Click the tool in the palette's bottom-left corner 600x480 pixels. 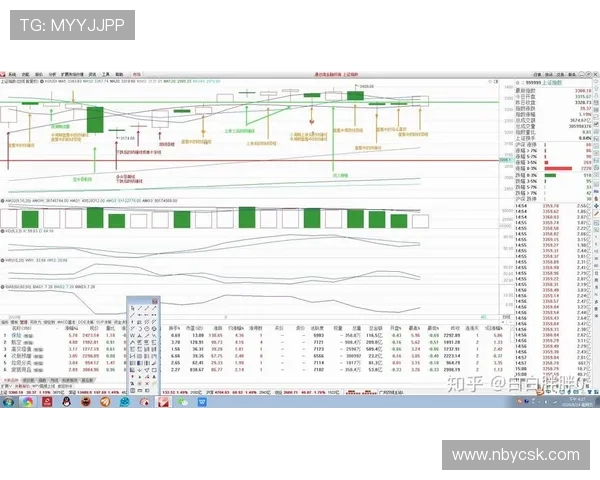[132, 389]
